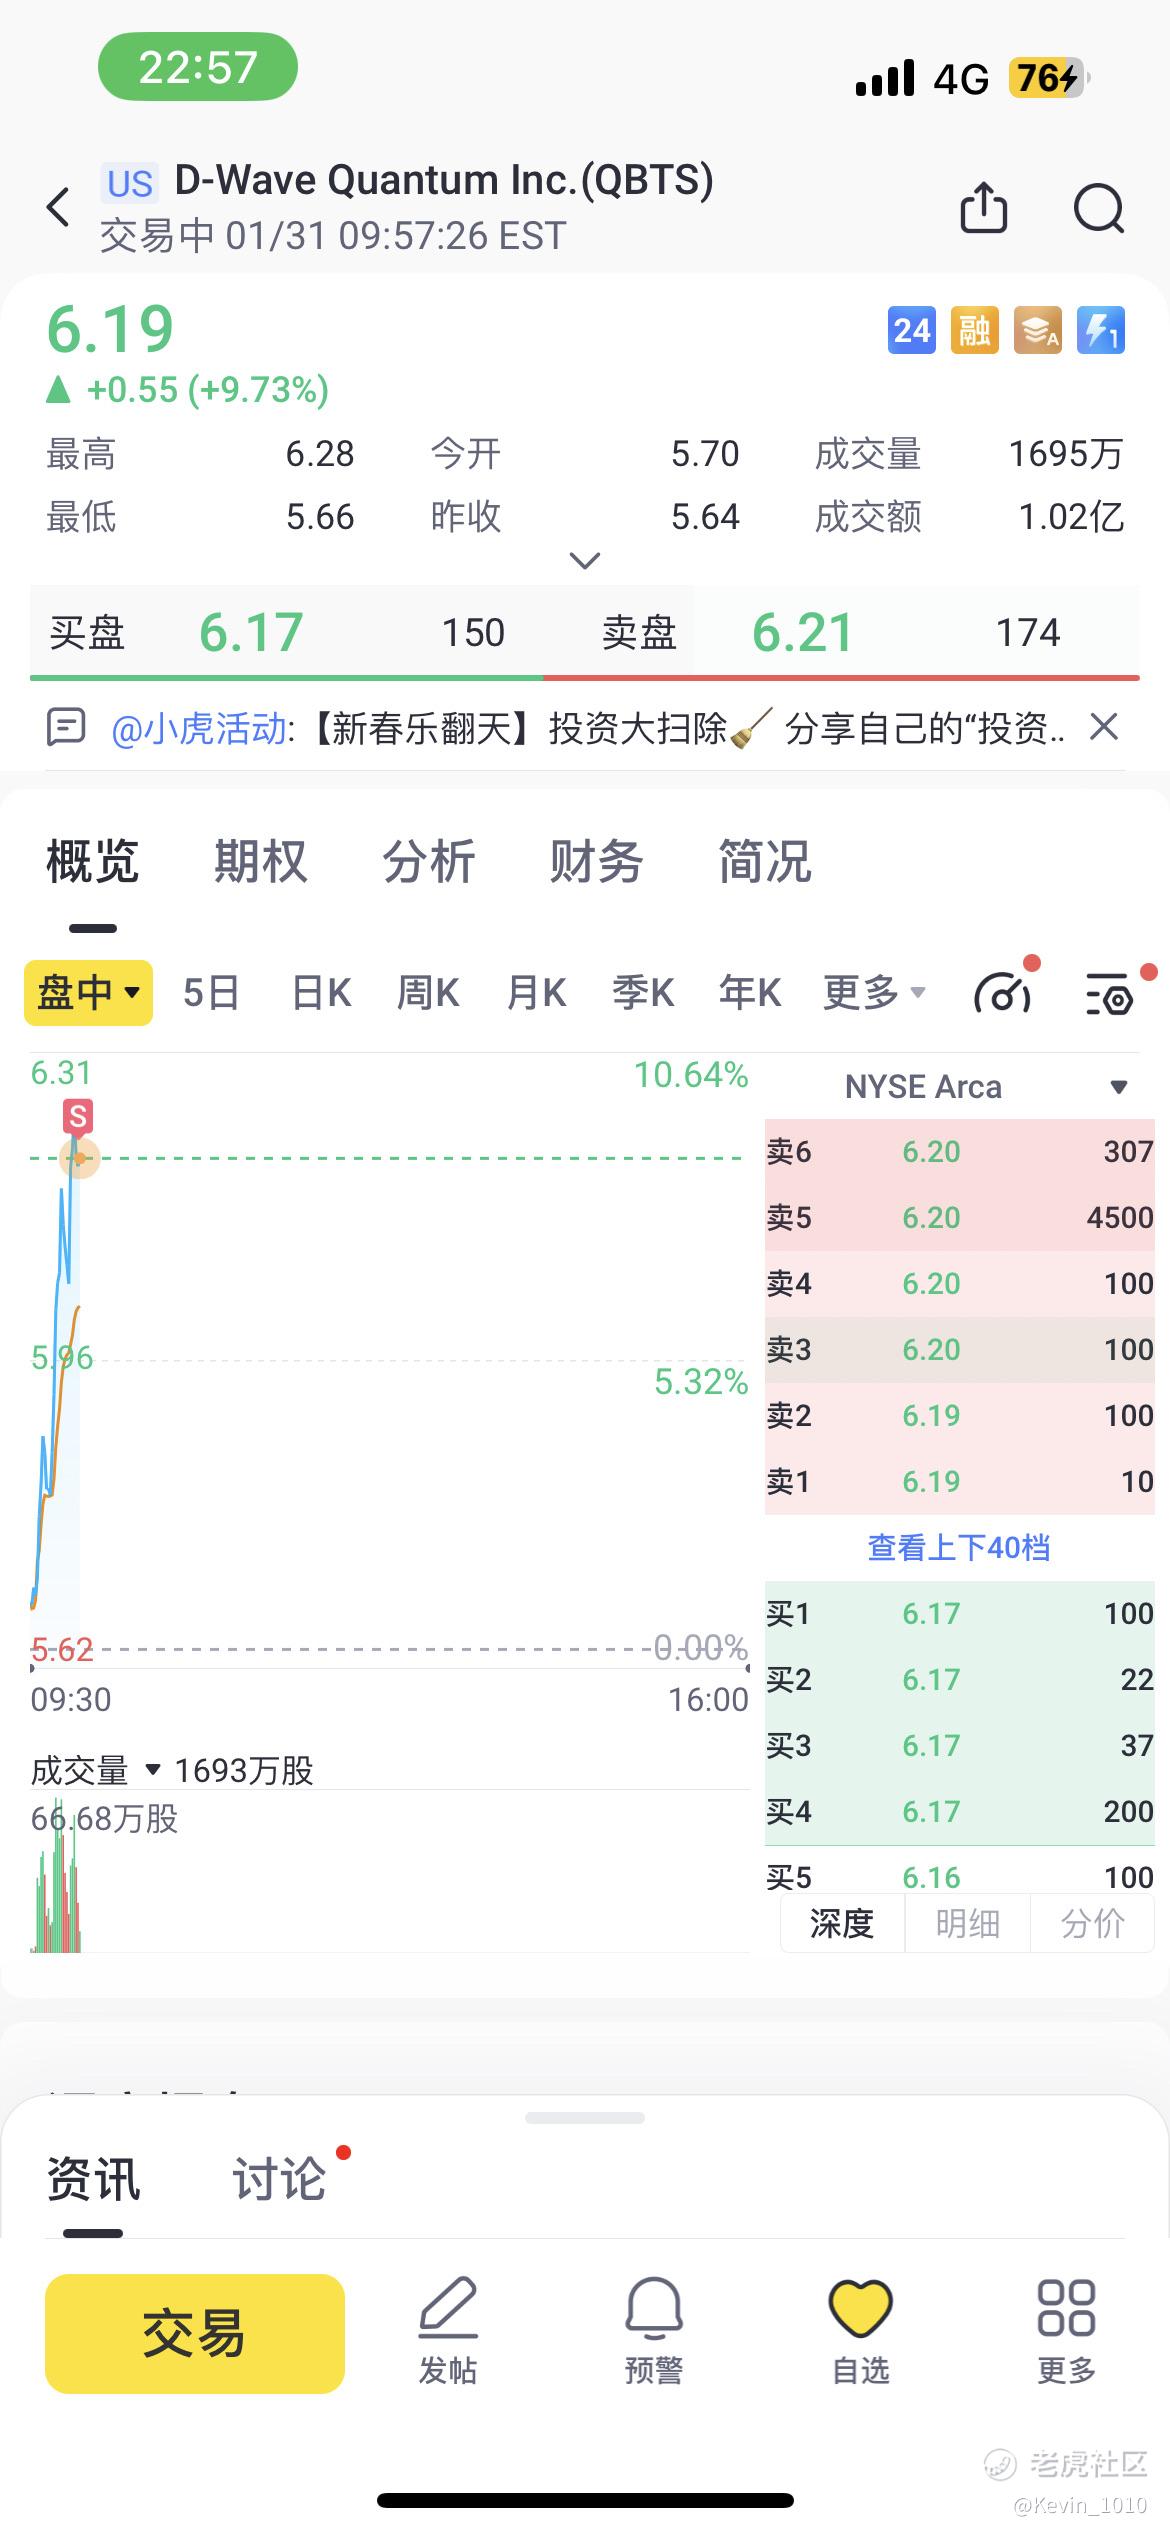Select the 卖5 row with 4500
The height and width of the screenshot is (2532, 1170).
pos(960,1218)
